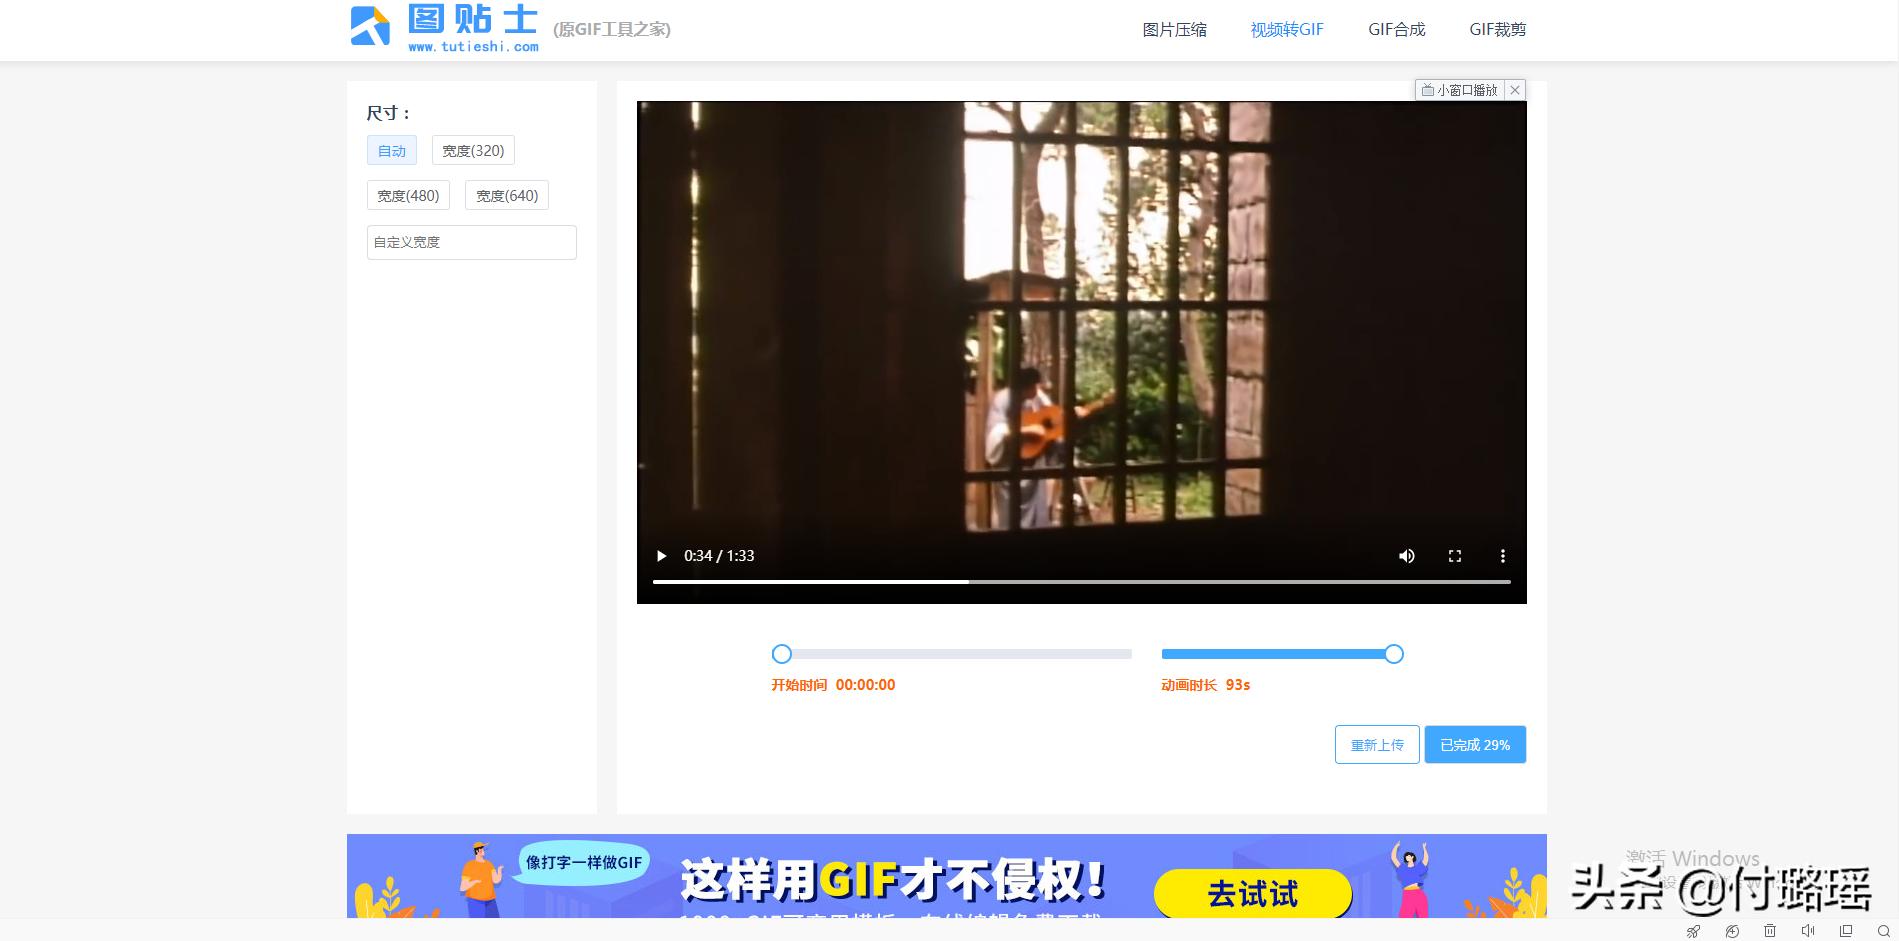
Task: Mute the video via the speaker icon
Action: [x=1406, y=556]
